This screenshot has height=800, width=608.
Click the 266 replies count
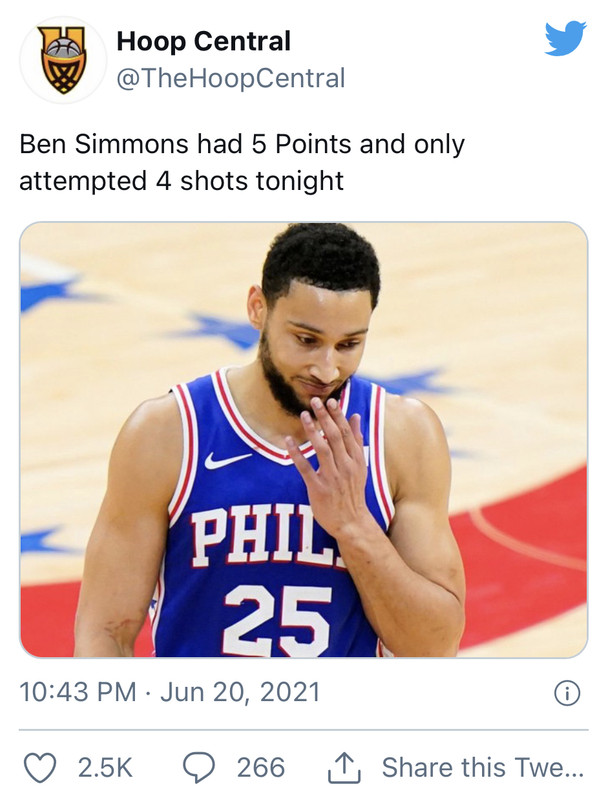(261, 767)
